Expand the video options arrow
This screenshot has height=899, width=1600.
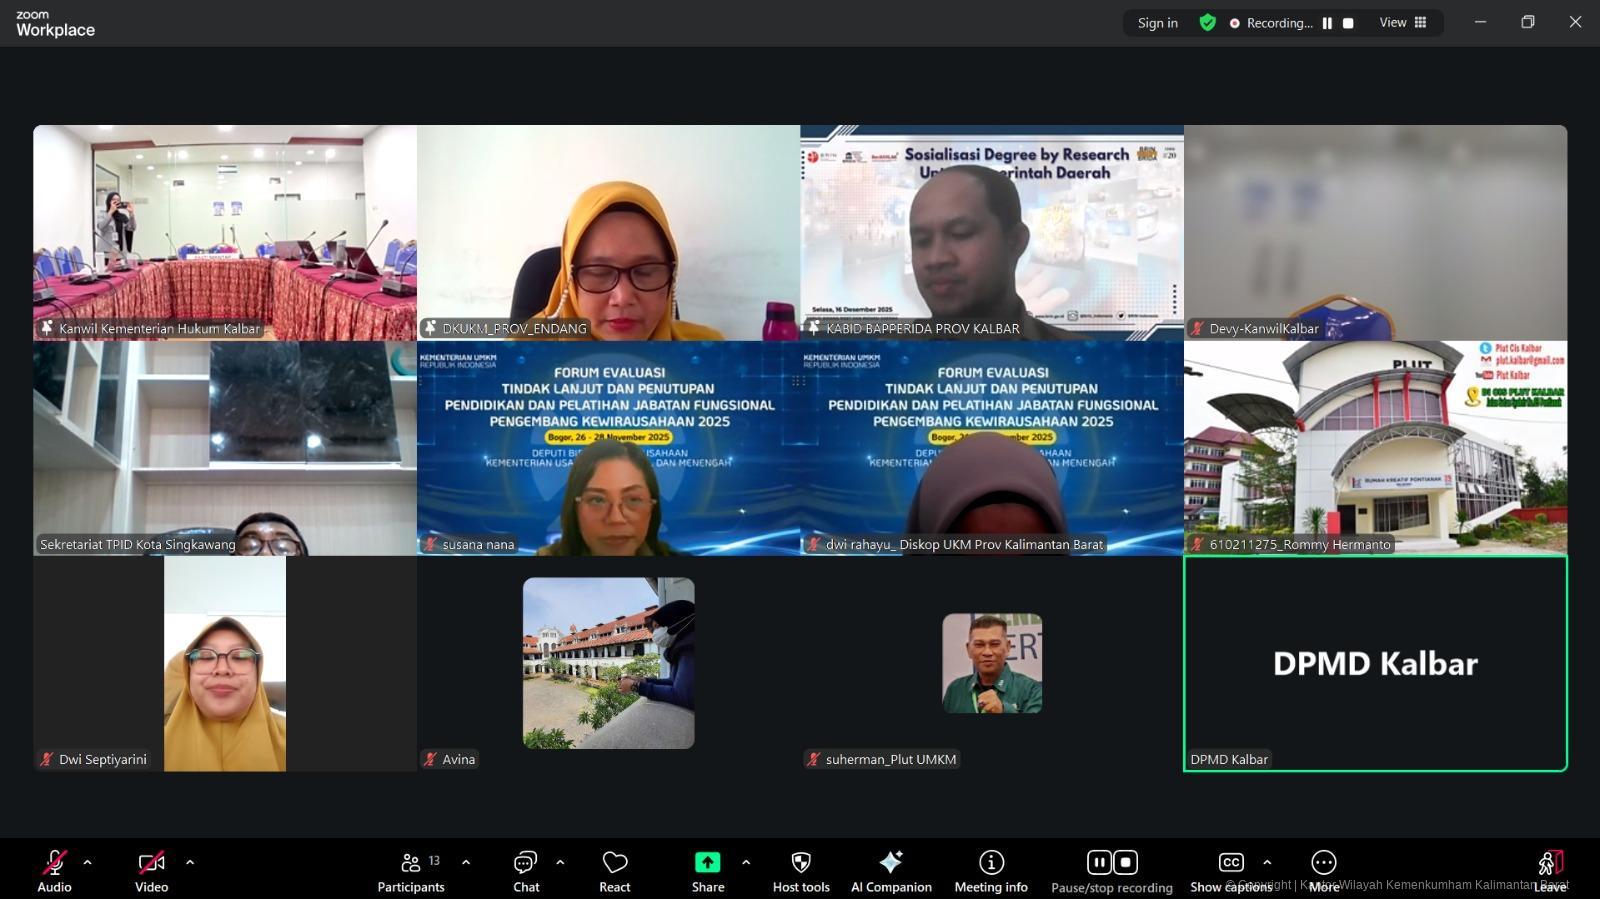click(x=190, y=862)
